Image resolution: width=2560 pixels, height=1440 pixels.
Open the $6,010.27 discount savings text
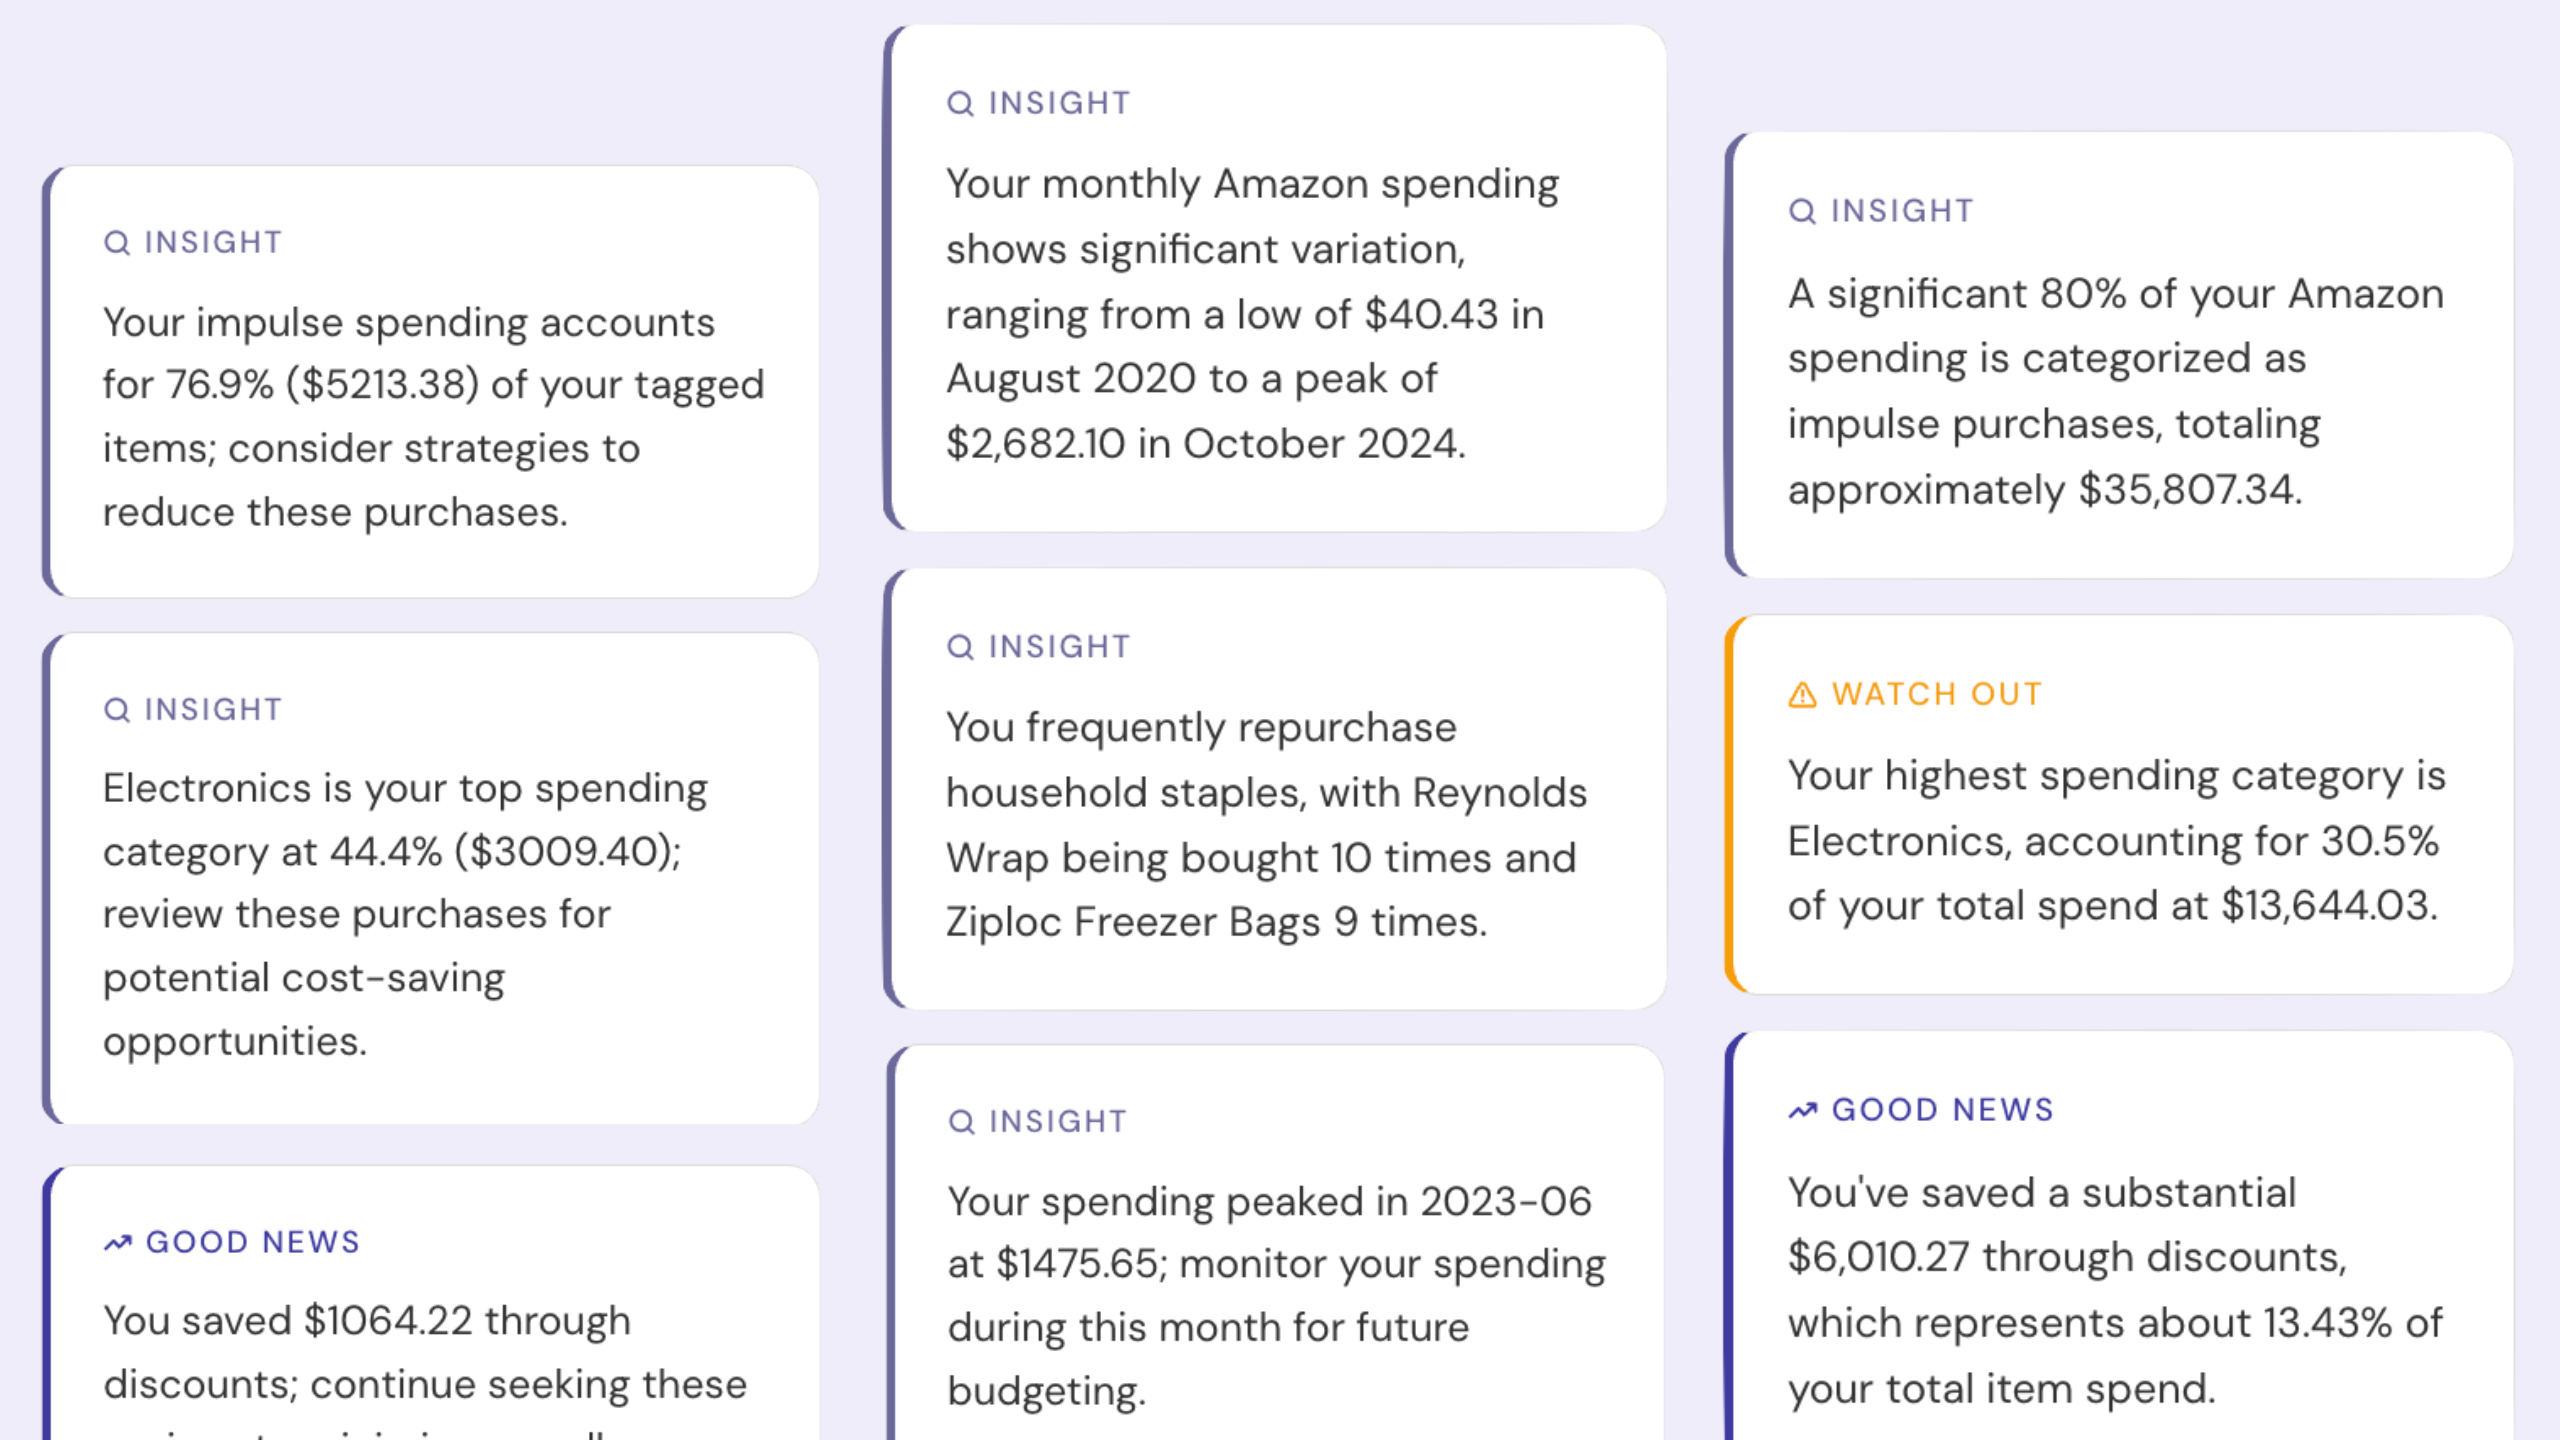pyautogui.click(x=2115, y=1290)
